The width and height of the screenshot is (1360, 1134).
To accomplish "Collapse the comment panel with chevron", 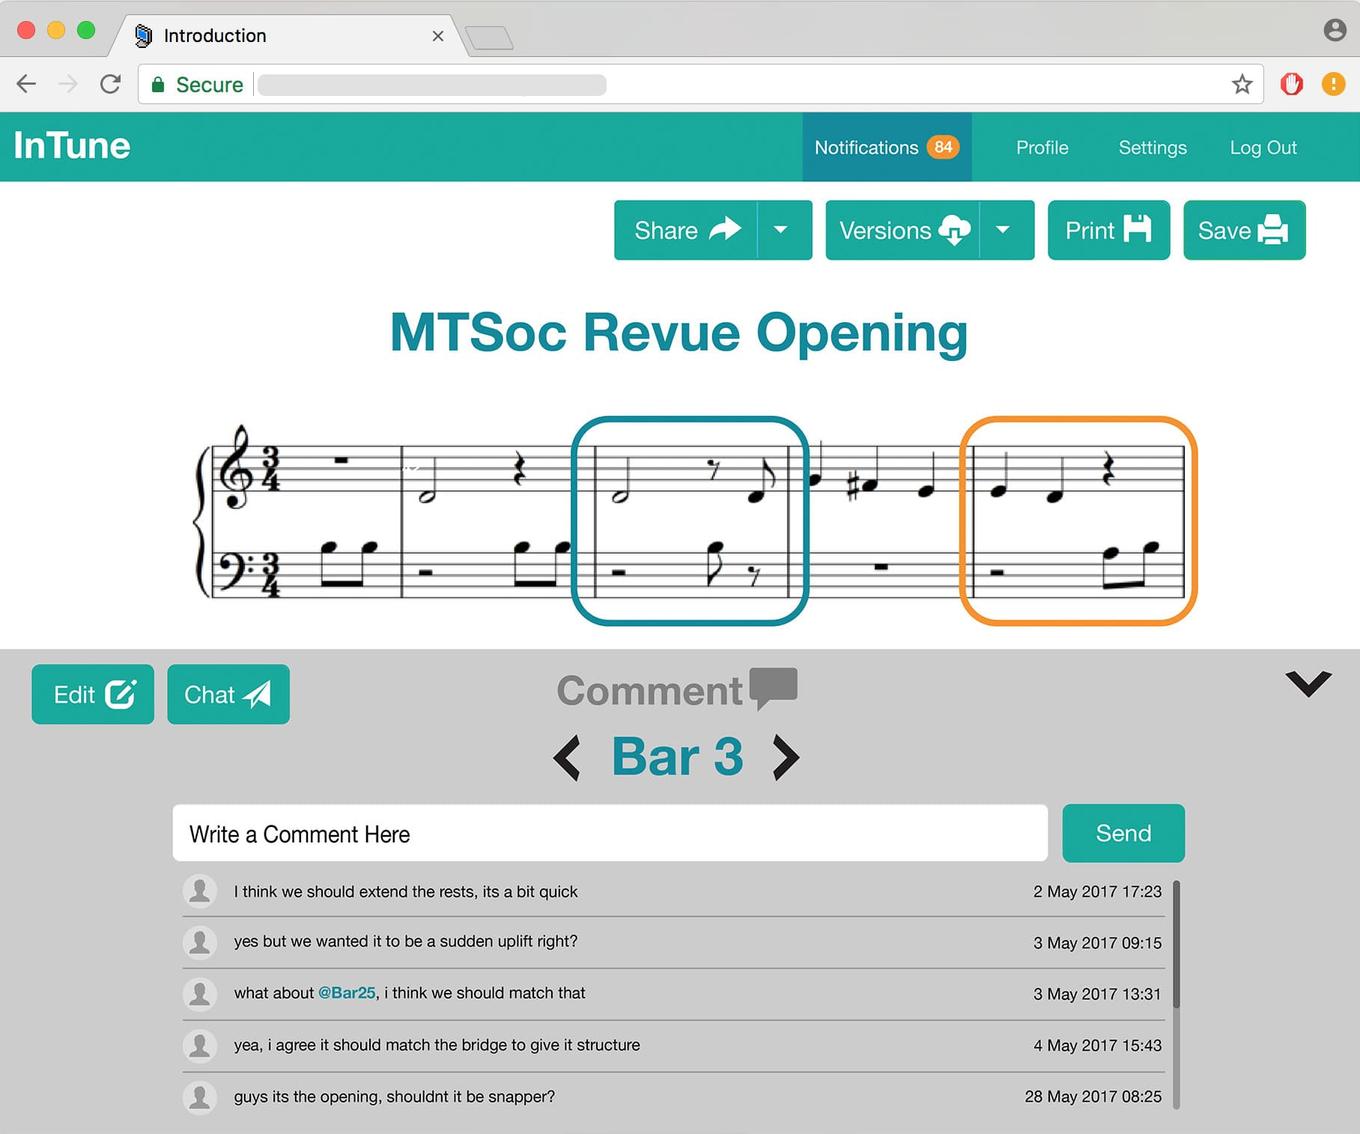I will (1308, 684).
